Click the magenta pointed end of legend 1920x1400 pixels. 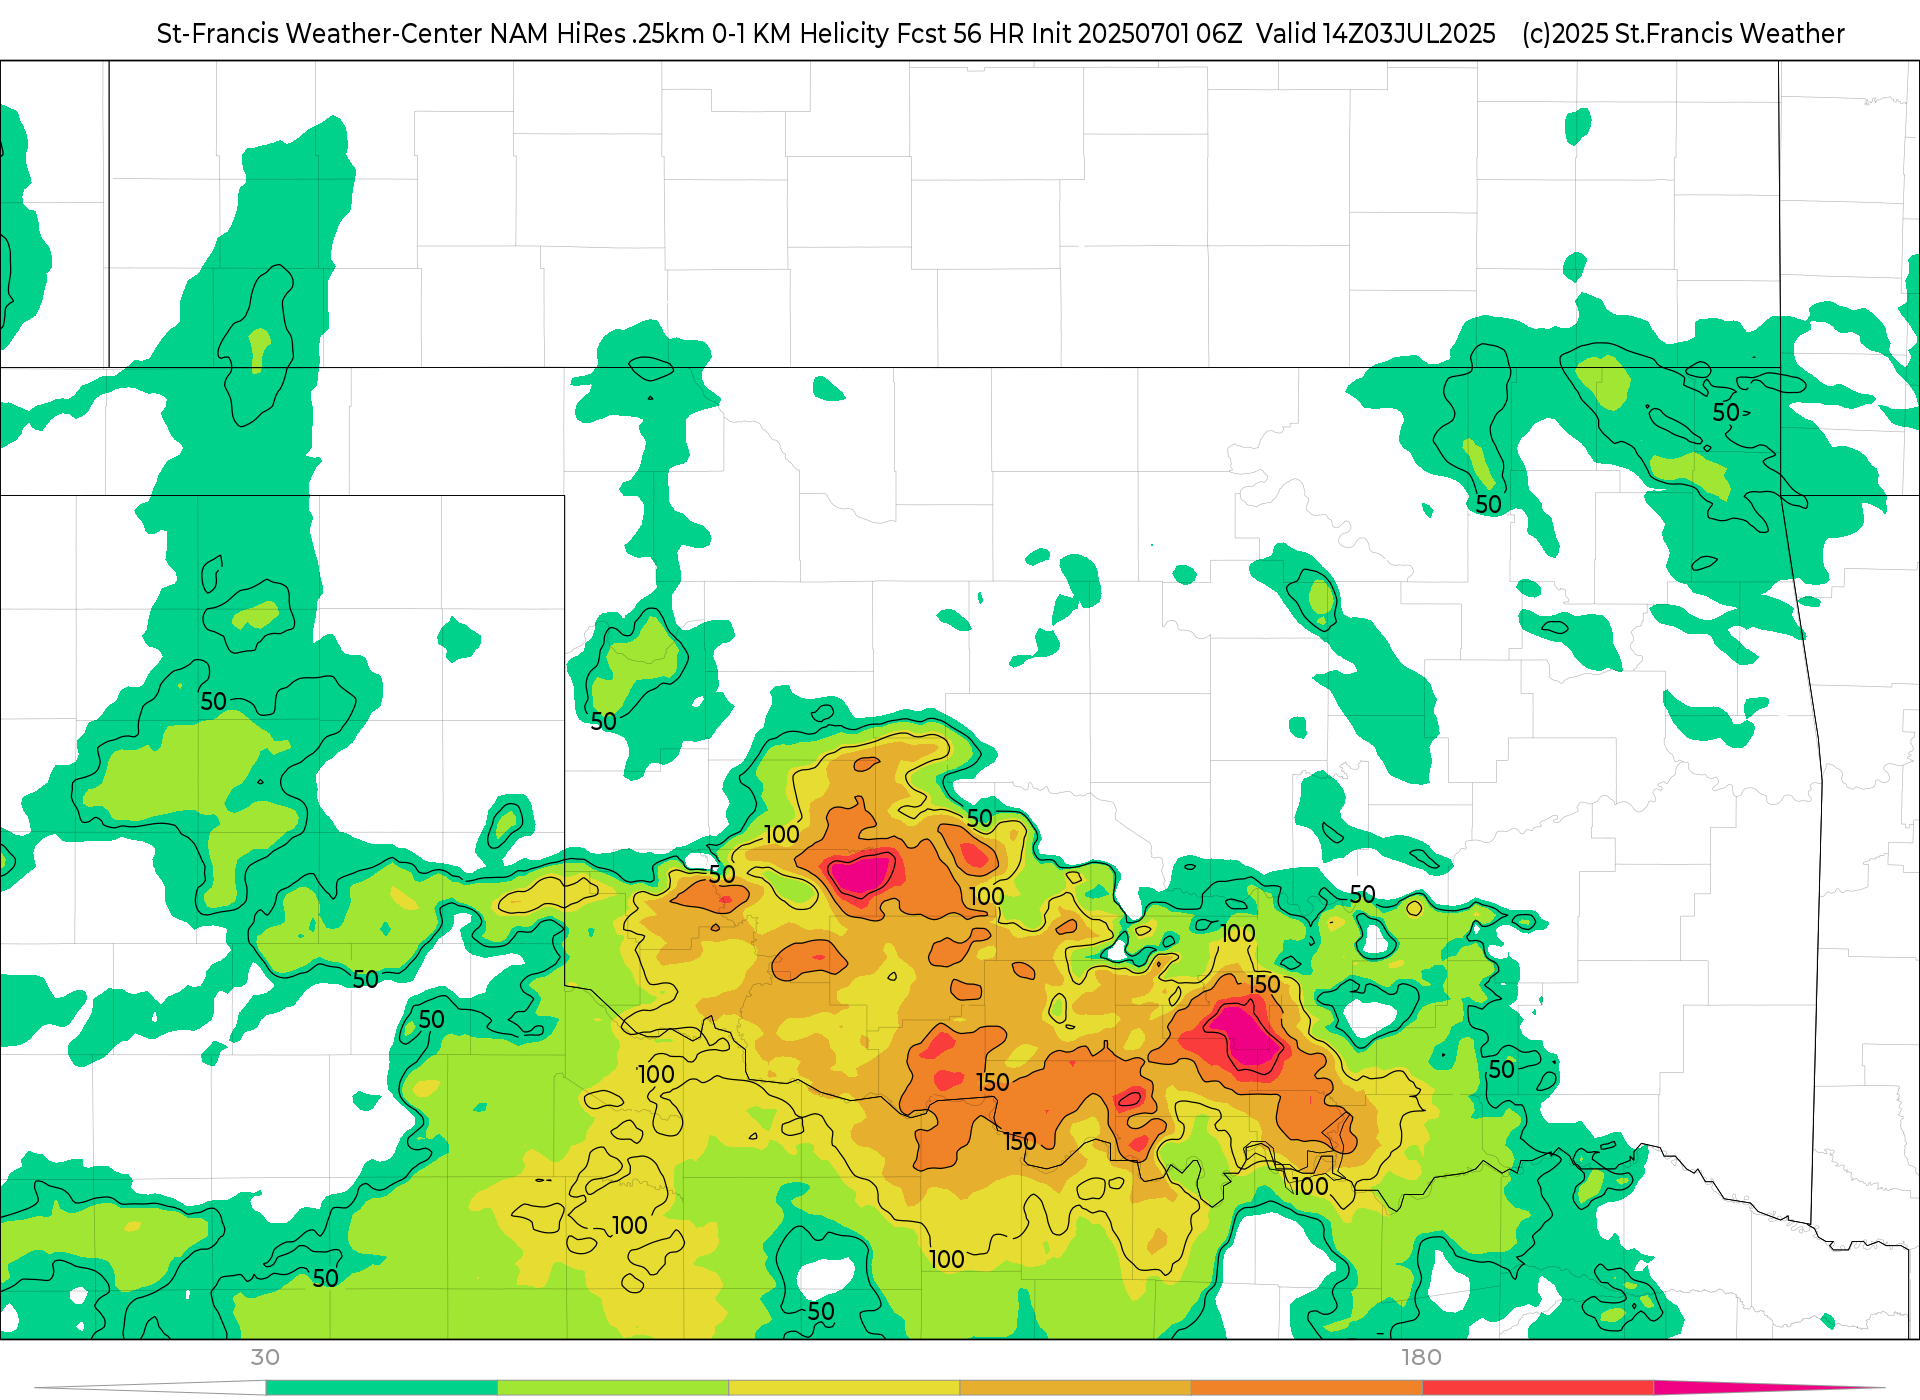[1770, 1388]
